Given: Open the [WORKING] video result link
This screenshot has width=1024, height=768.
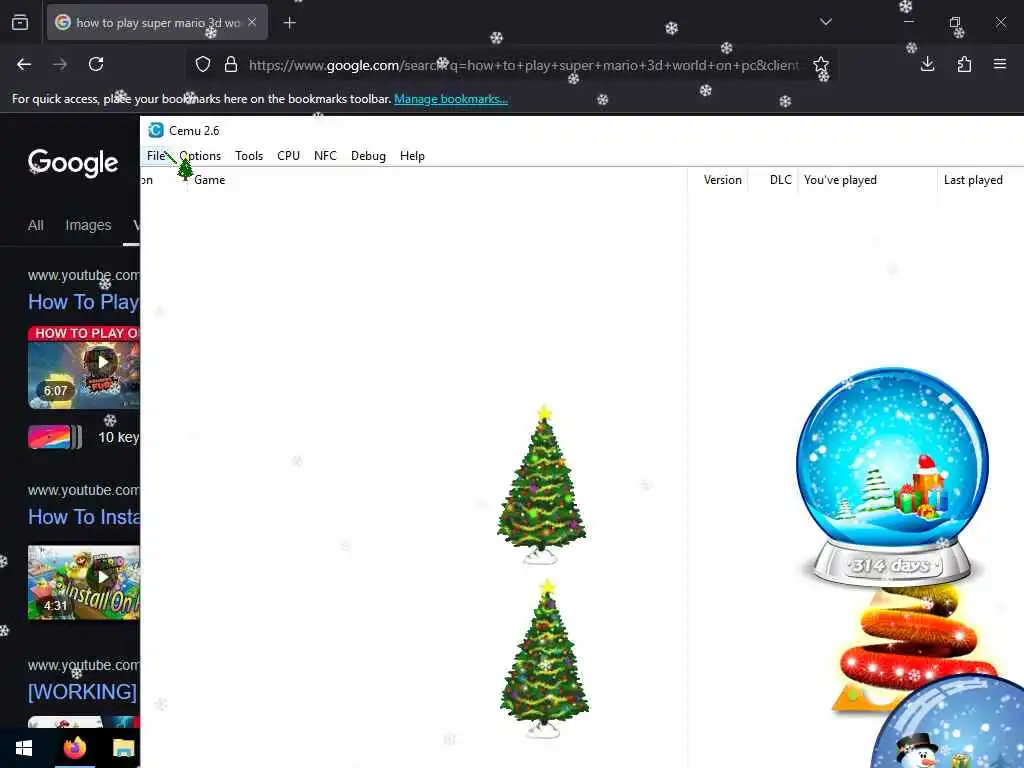Looking at the screenshot, I should pos(82,692).
